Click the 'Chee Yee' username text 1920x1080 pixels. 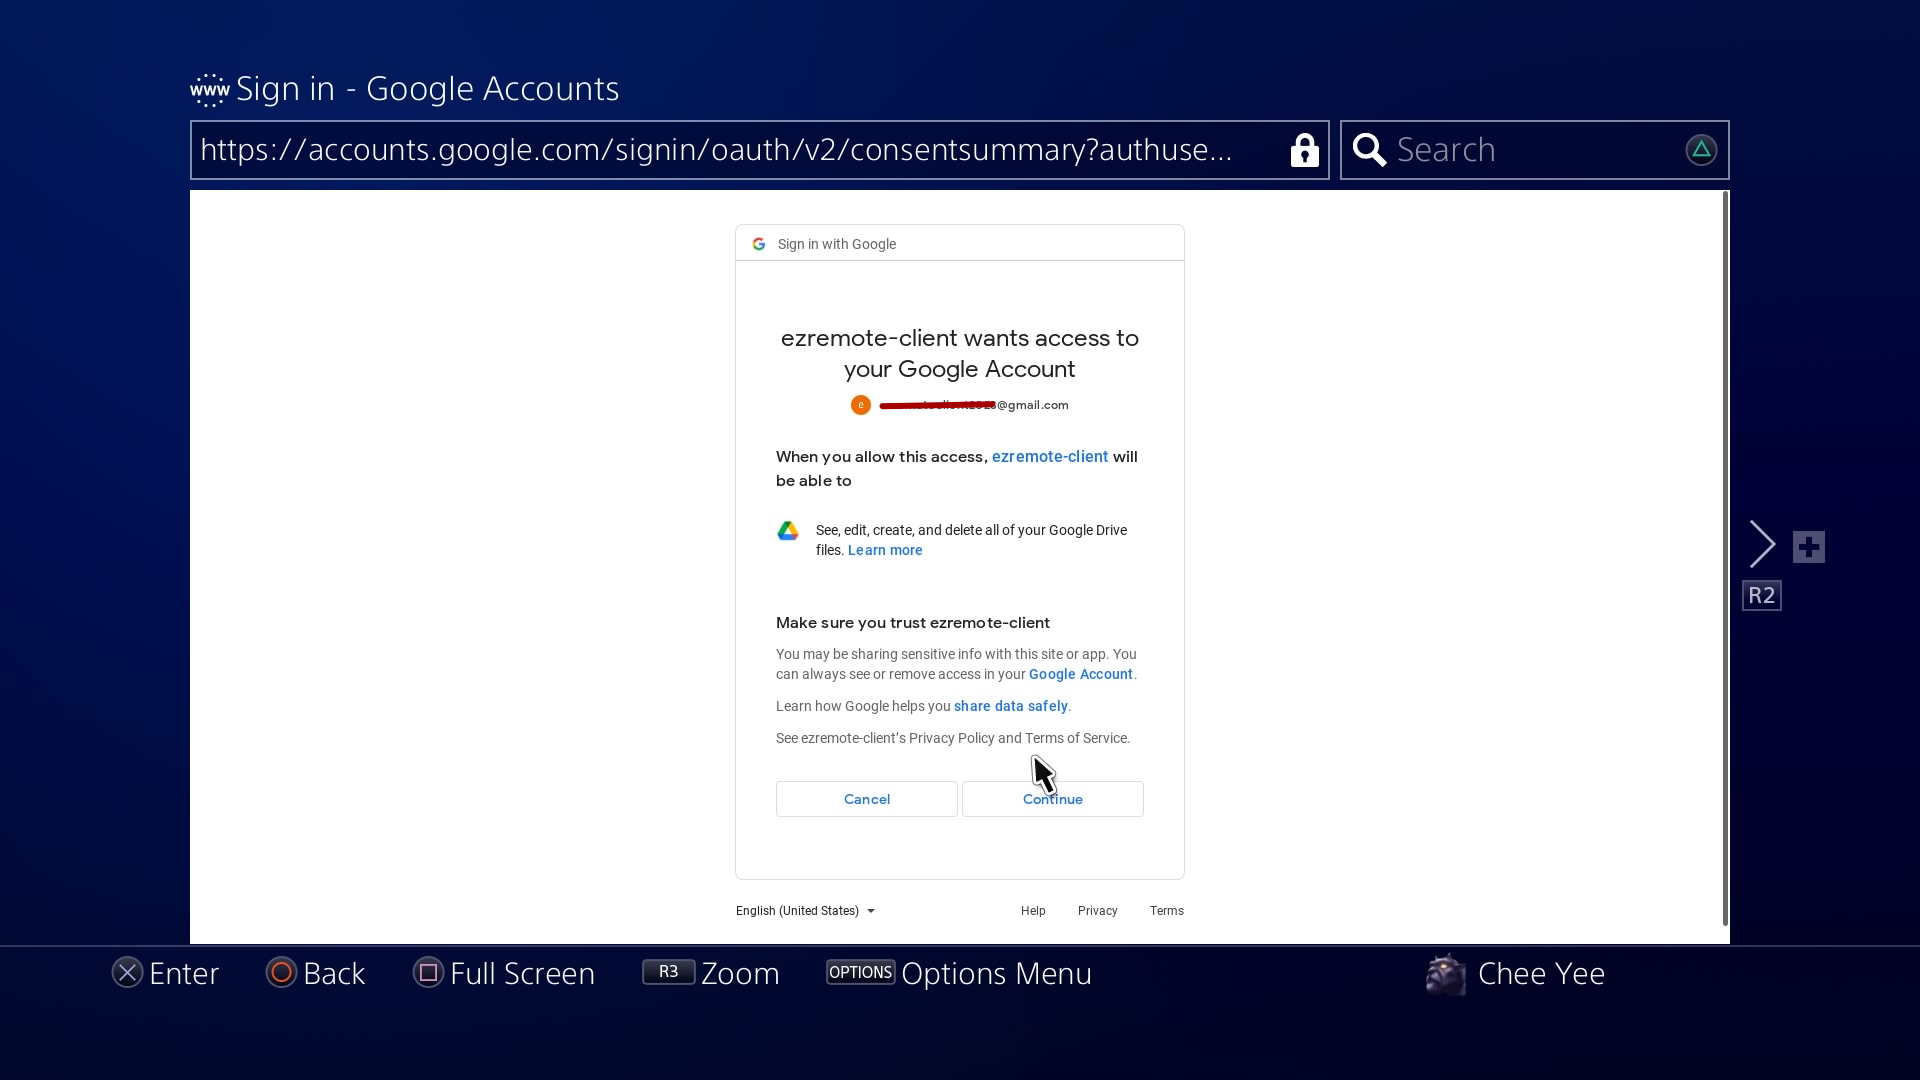(x=1541, y=974)
